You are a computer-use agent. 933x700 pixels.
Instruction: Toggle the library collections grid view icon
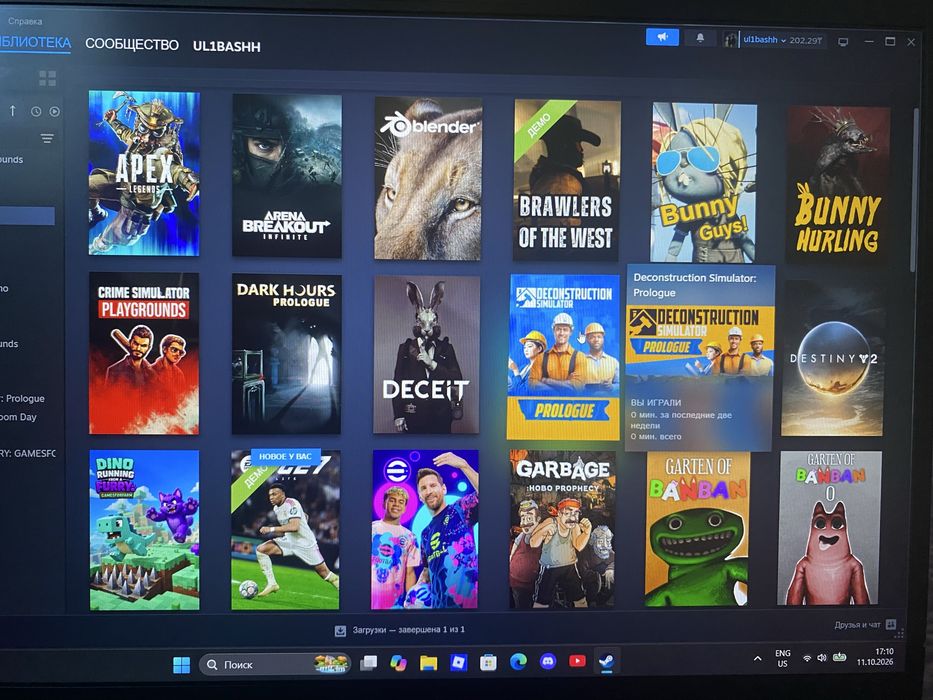47,78
